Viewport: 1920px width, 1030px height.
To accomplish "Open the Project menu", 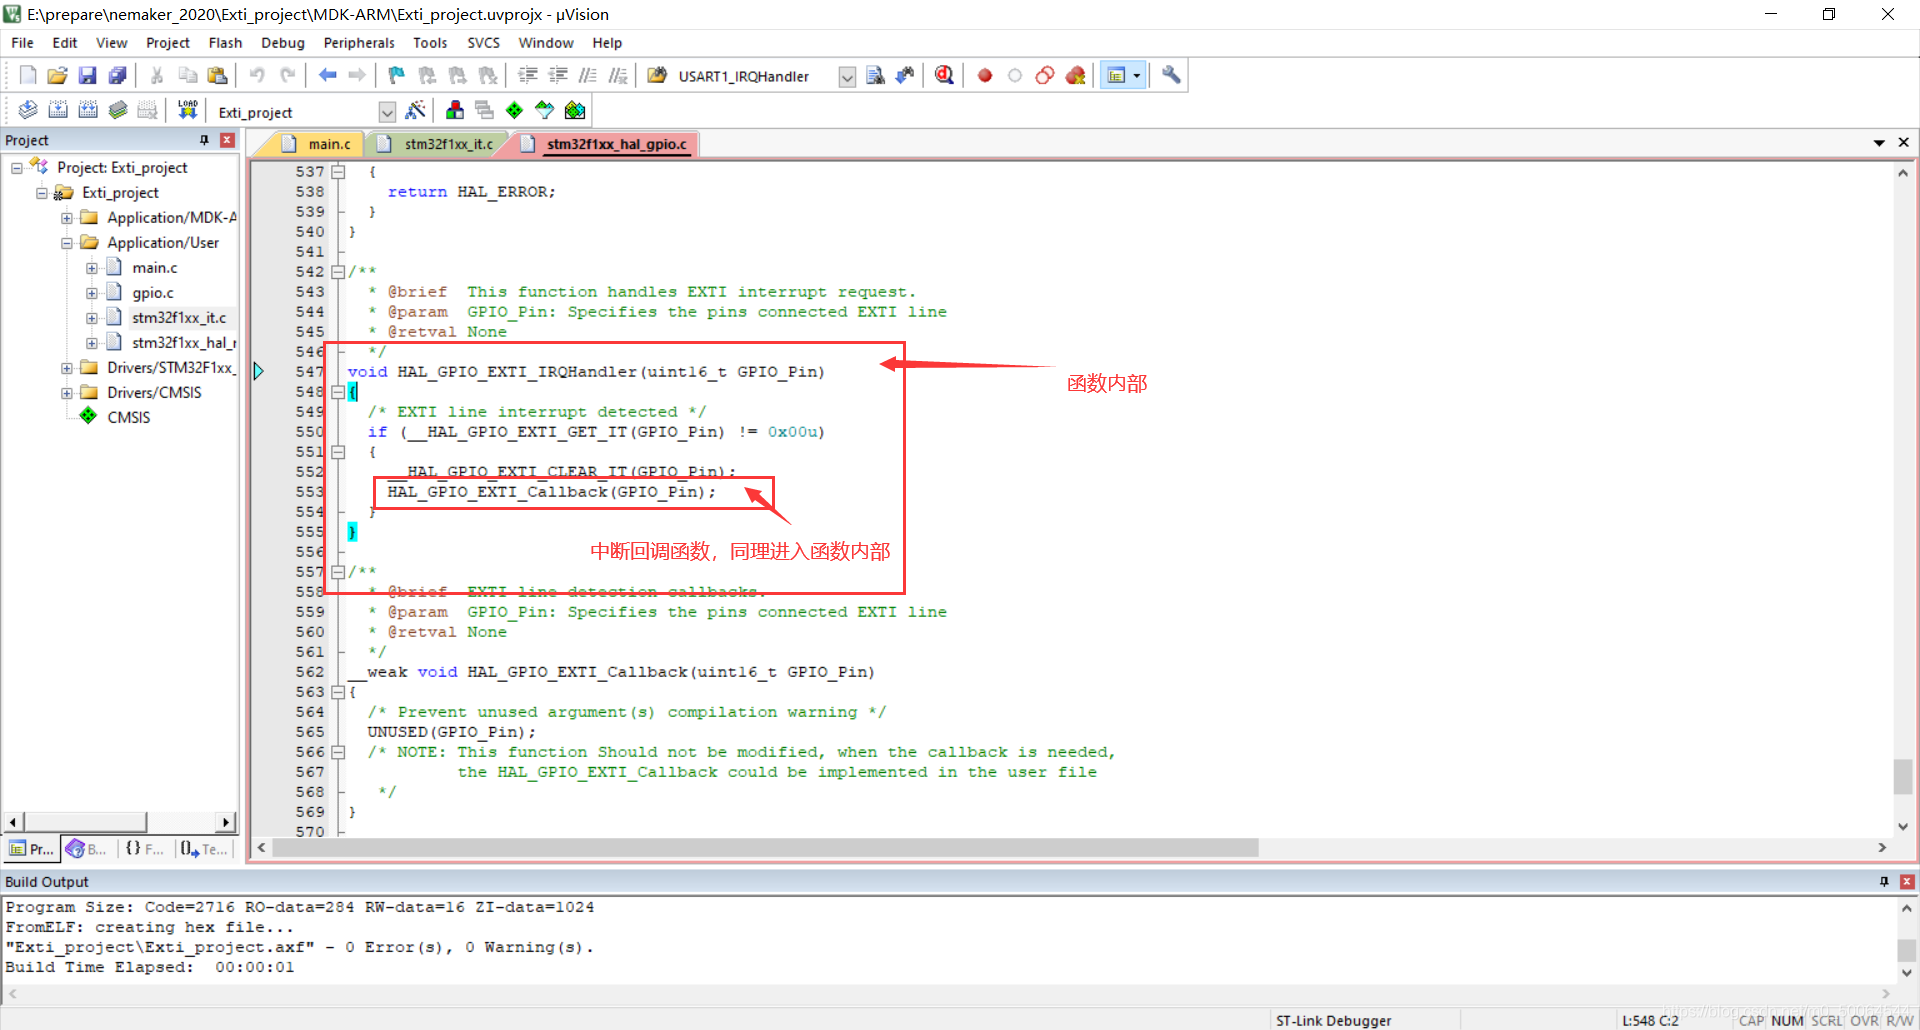I will click(167, 43).
